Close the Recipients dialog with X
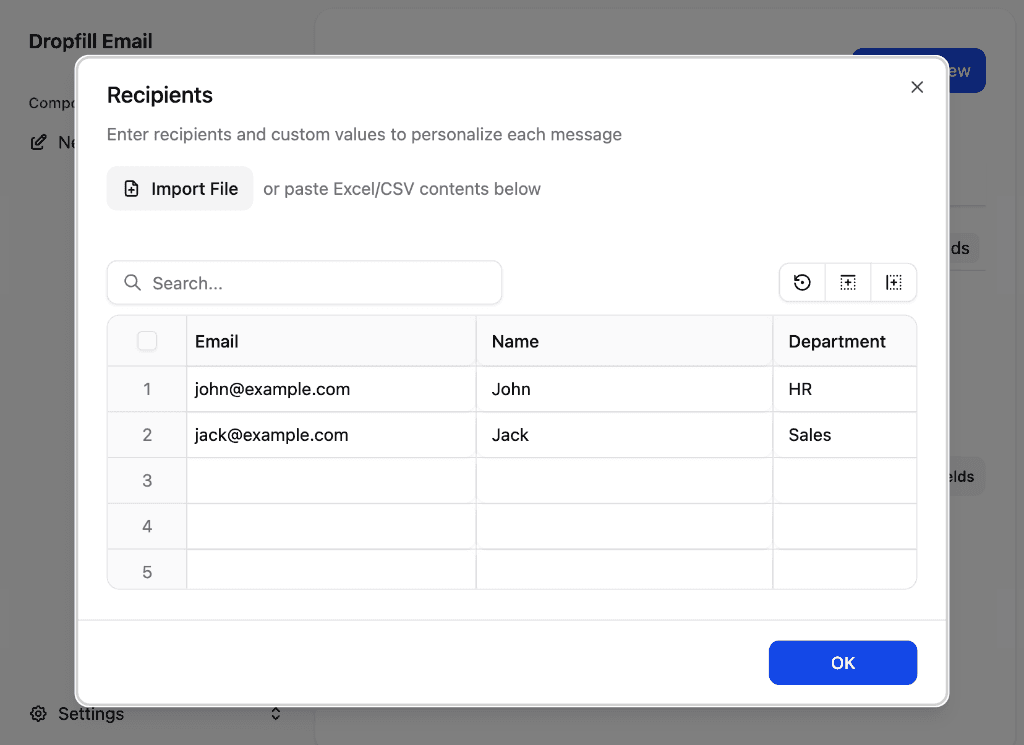This screenshot has height=745, width=1024. pos(917,87)
